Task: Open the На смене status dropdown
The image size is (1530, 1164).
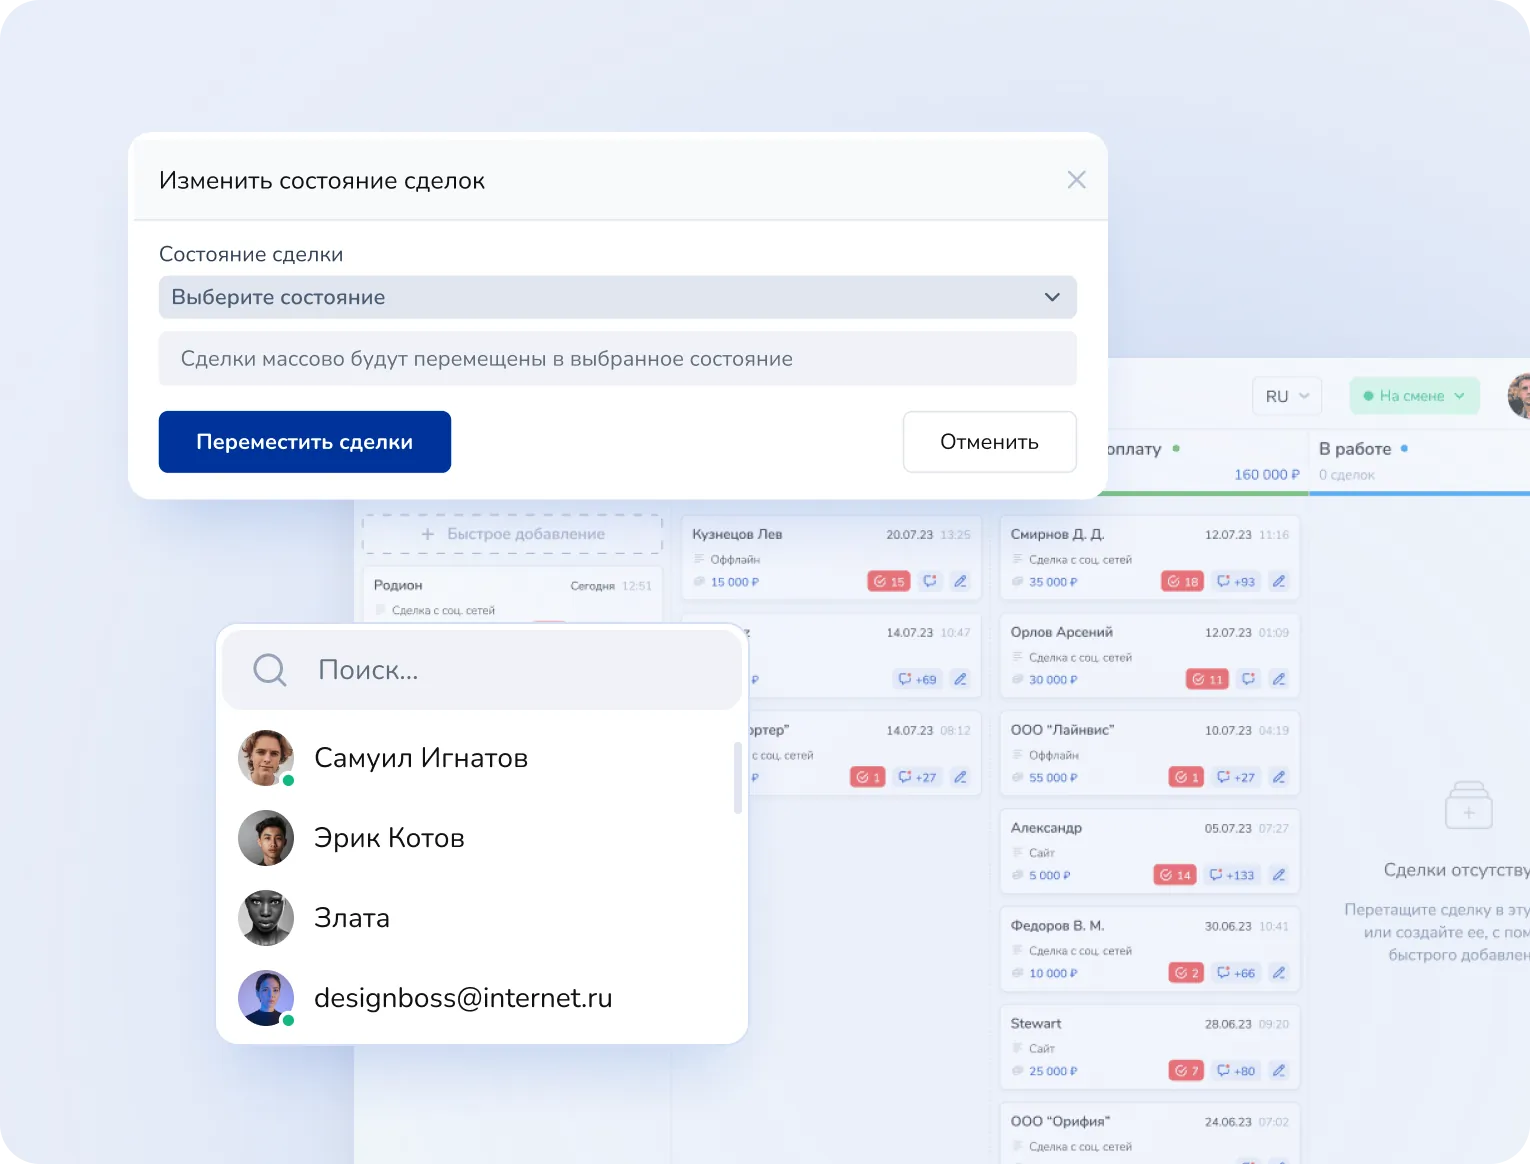Action: coord(1413,396)
